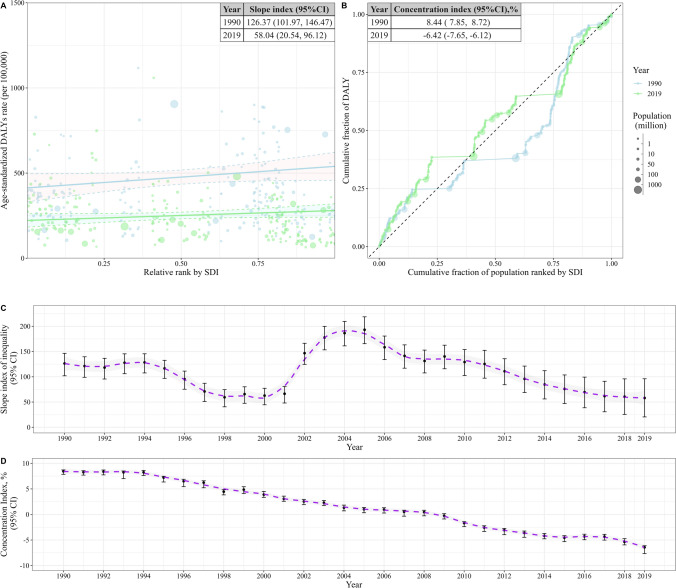Click the "1994" tick on panel D x-axis

[144, 576]
